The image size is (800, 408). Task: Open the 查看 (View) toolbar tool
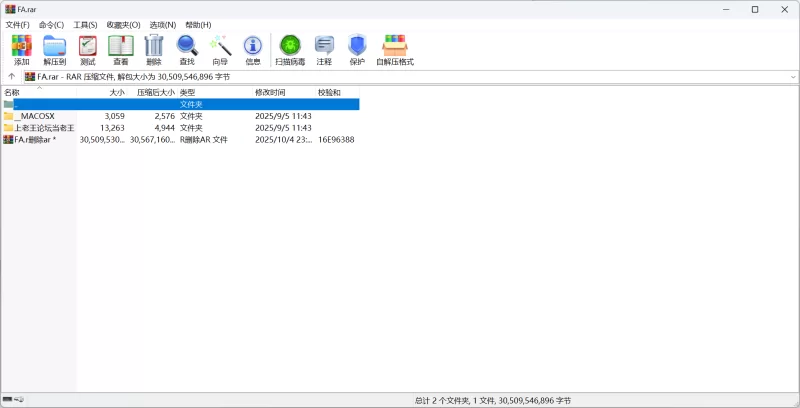(120, 50)
